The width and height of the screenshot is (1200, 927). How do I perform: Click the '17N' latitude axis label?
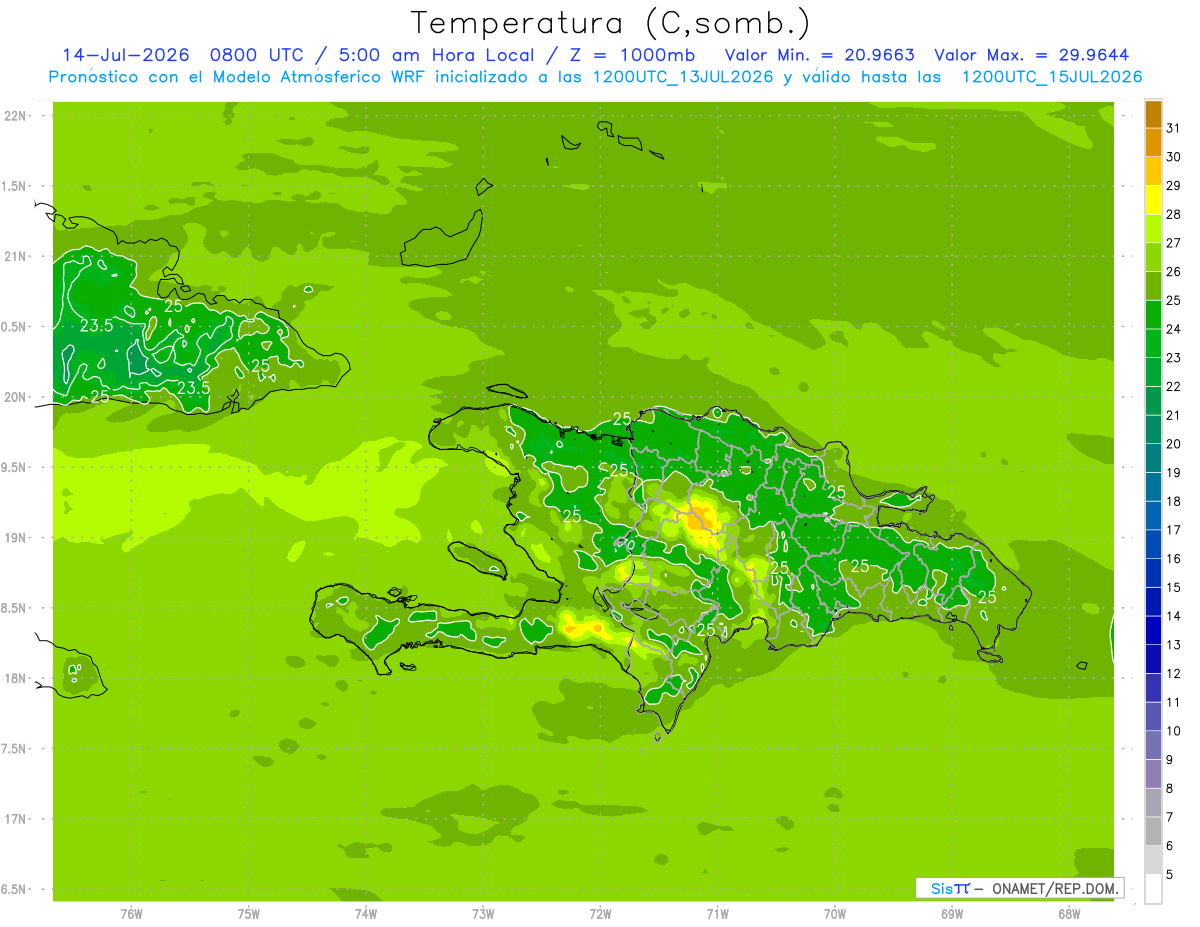pos(17,819)
